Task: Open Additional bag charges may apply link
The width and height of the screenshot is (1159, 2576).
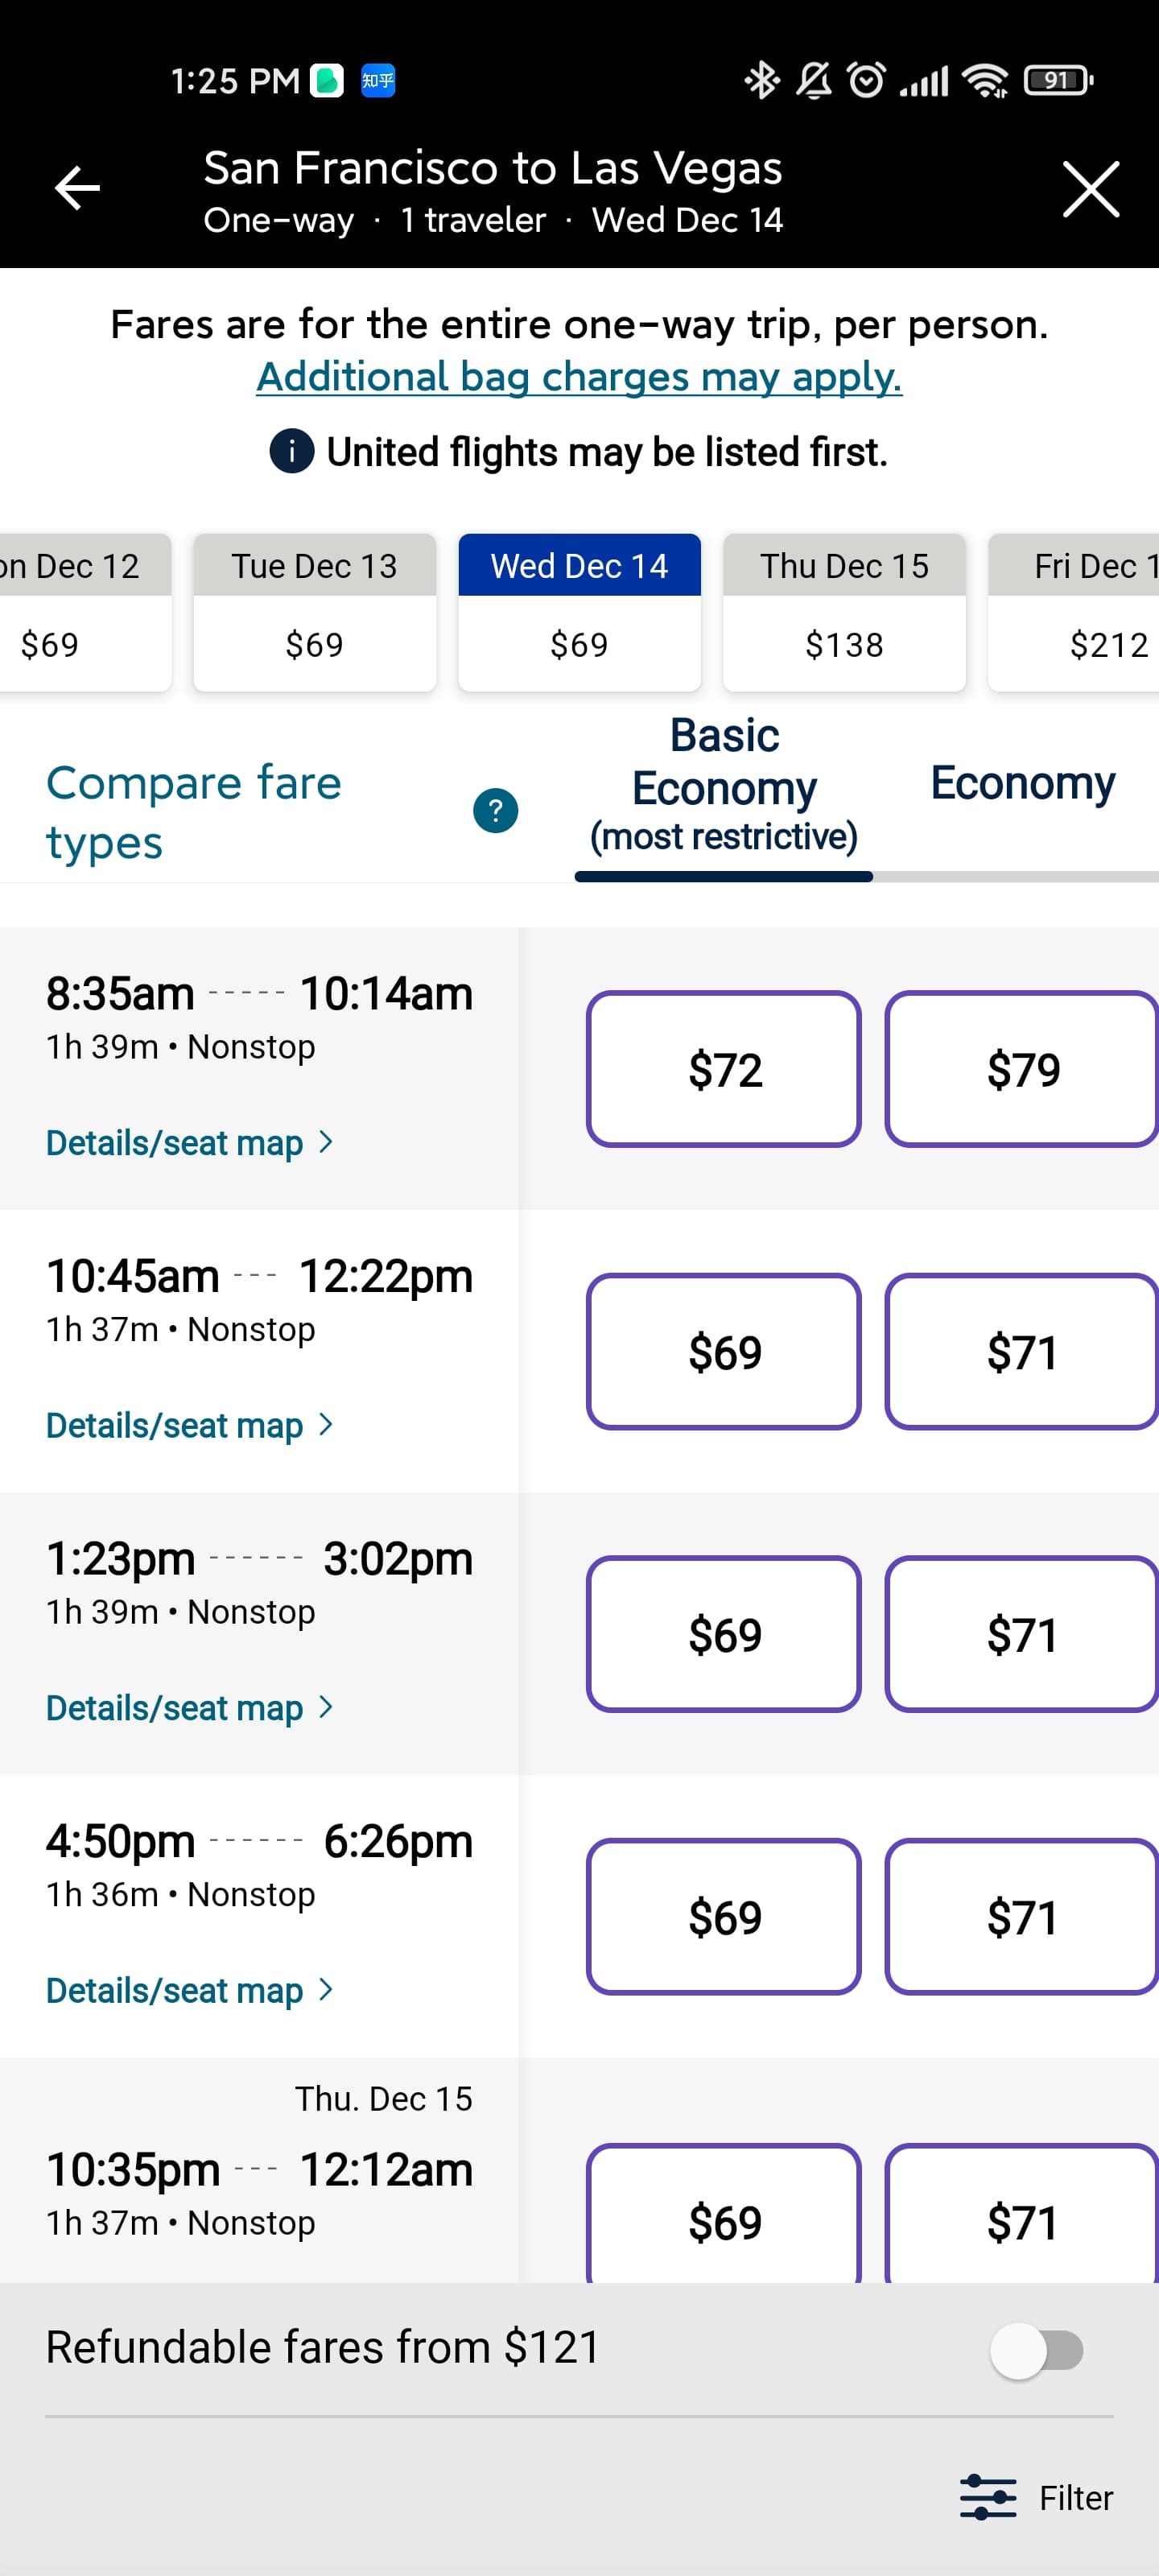Action: tap(579, 377)
